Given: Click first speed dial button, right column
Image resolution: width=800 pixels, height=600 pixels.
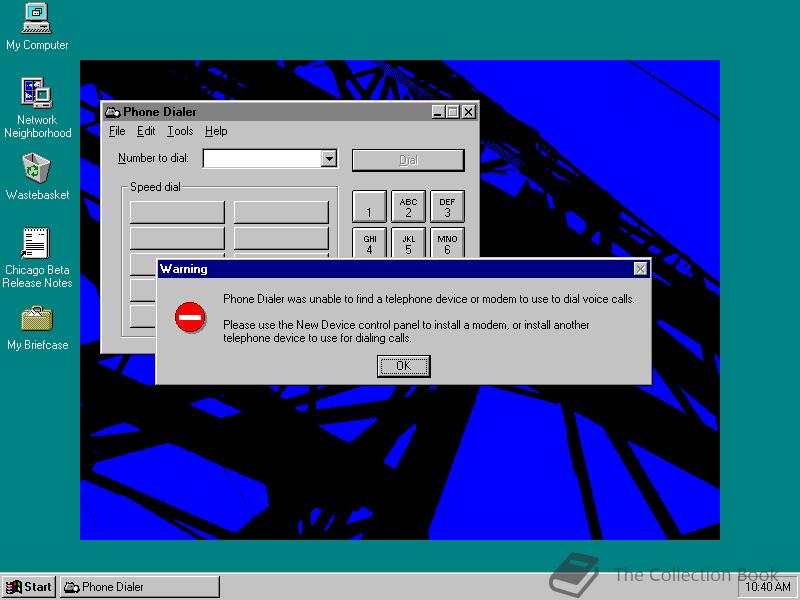Looking at the screenshot, I should click(281, 212).
